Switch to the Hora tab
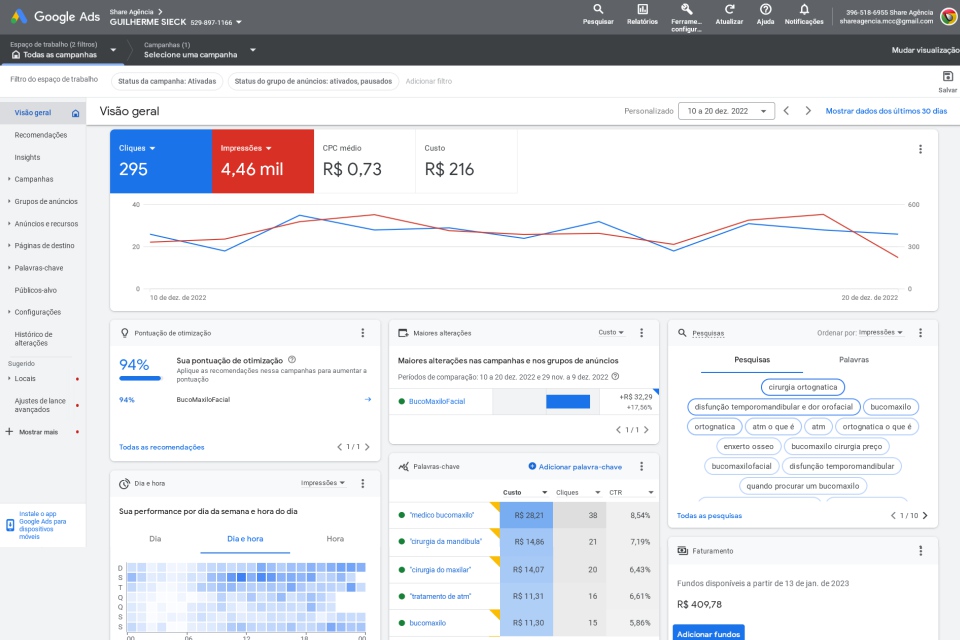This screenshot has width=960, height=640. [x=335, y=539]
